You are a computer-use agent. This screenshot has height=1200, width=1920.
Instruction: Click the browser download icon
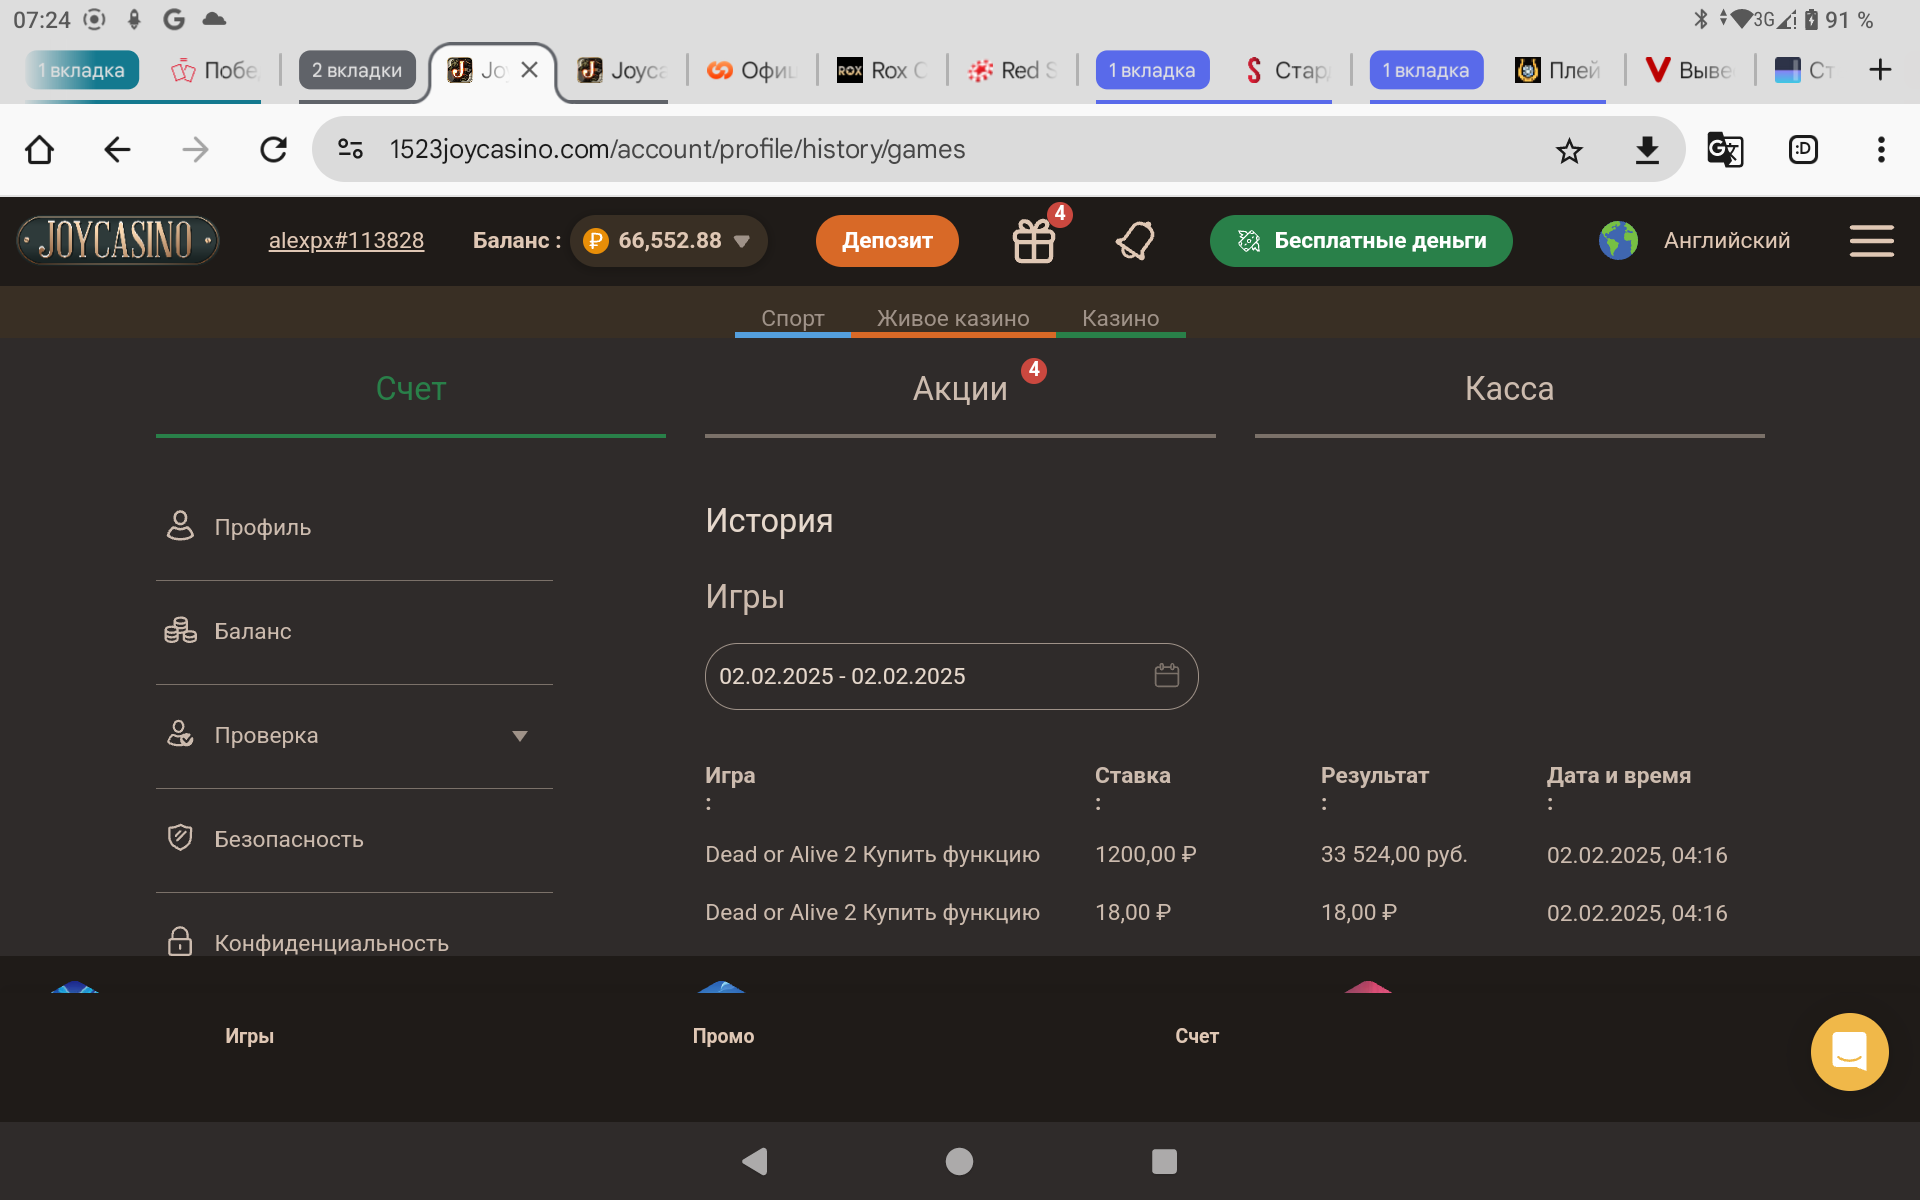tap(1647, 150)
